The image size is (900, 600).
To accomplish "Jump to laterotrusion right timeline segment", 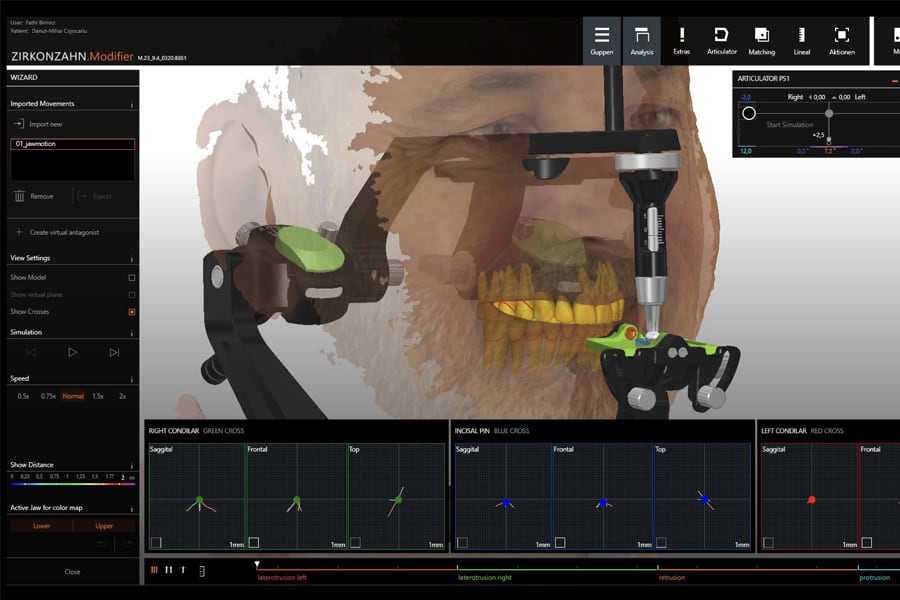I will 485,578.
